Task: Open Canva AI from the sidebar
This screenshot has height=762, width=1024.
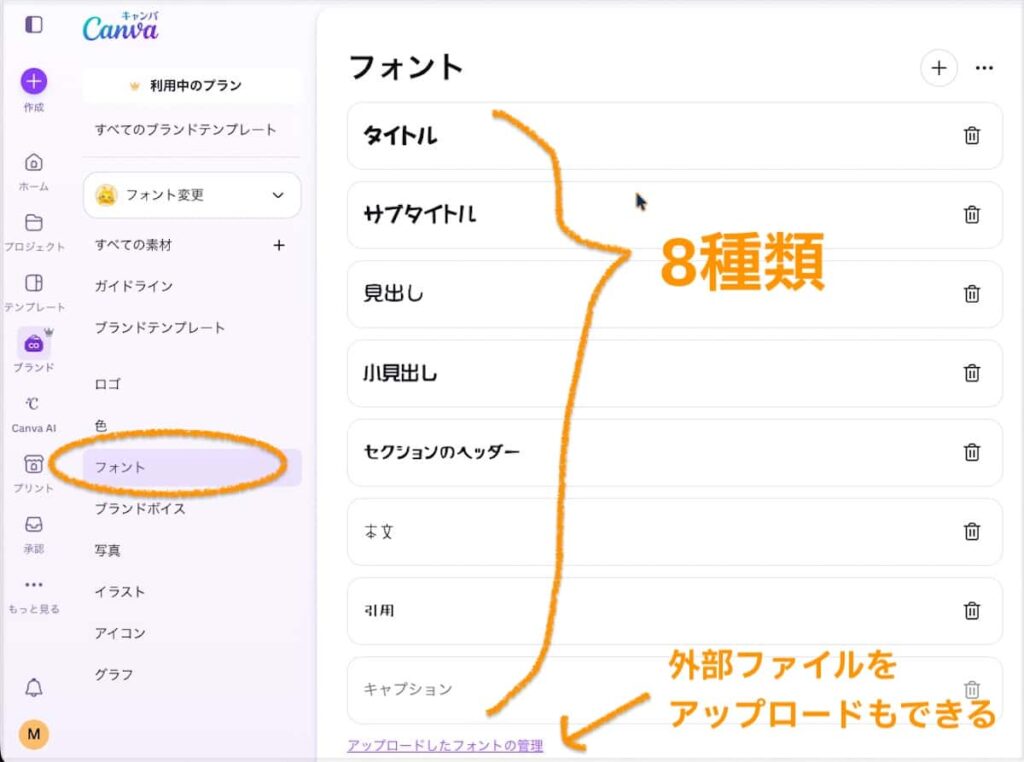Action: click(34, 405)
